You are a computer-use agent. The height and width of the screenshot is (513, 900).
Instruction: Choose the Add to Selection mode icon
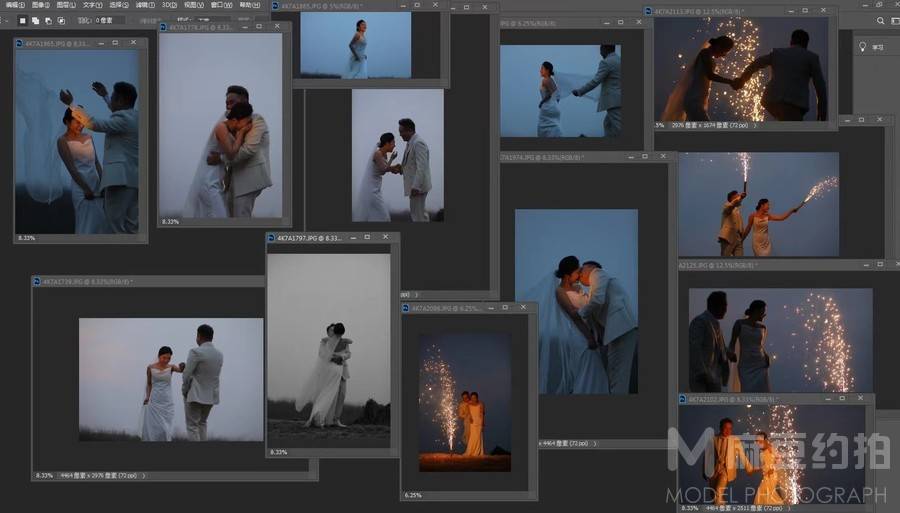36,21
